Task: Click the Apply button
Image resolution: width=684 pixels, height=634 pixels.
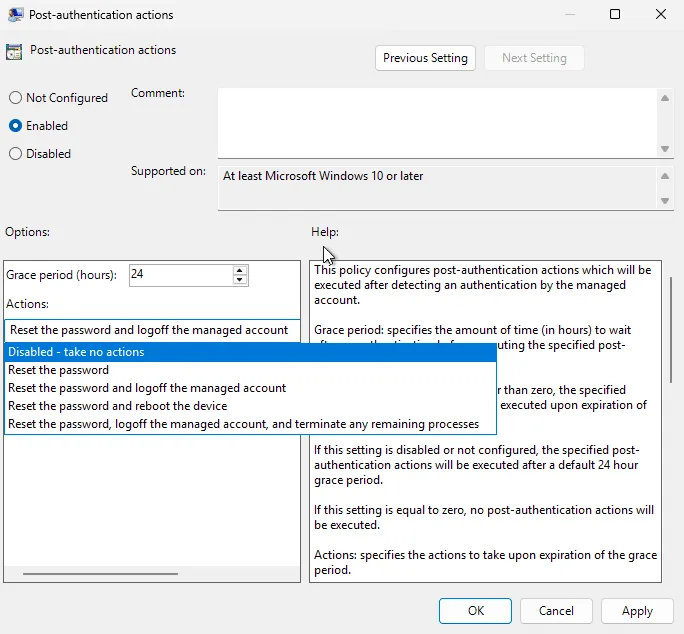Action: (637, 611)
